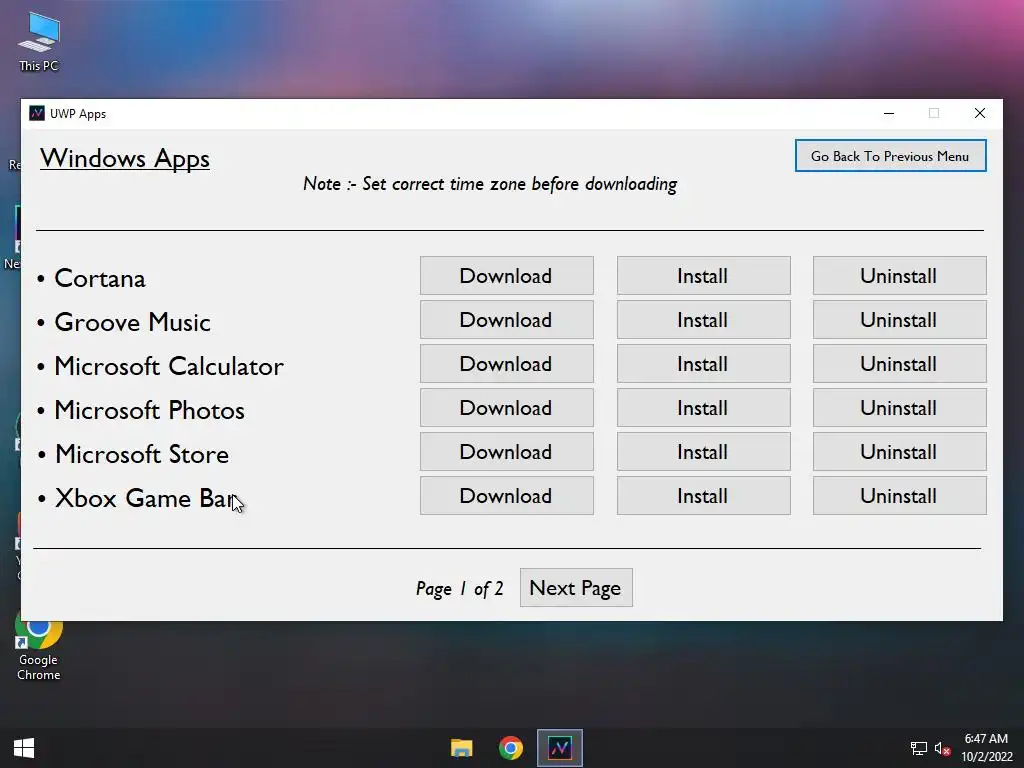Download Cortana app
Image resolution: width=1024 pixels, height=768 pixels.
tap(506, 276)
